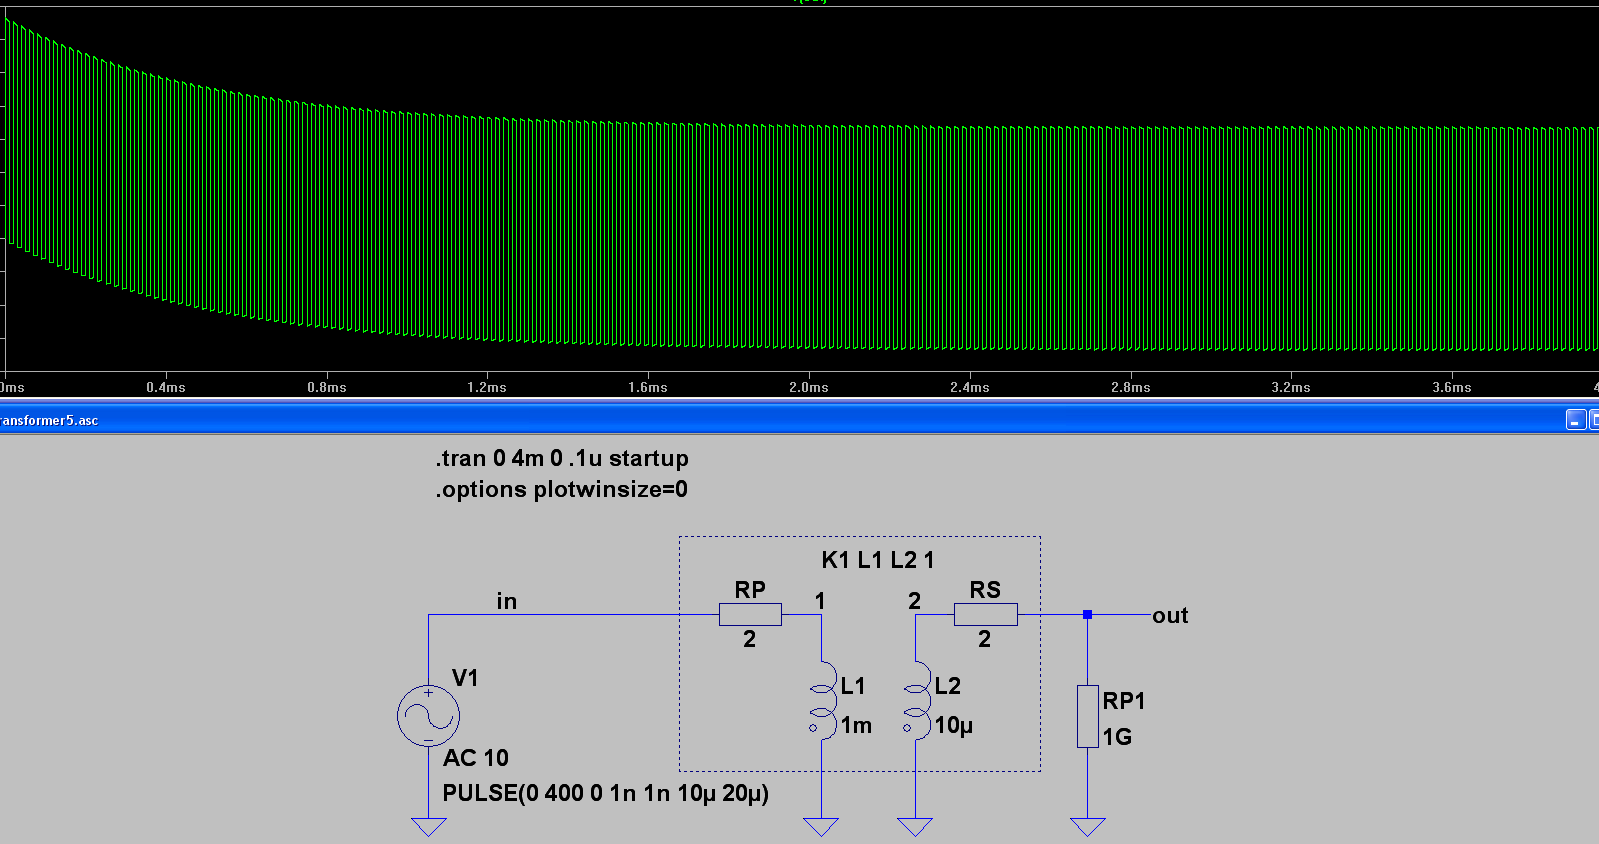
Task: Click the 0.8ms time axis label
Action: coord(327,387)
